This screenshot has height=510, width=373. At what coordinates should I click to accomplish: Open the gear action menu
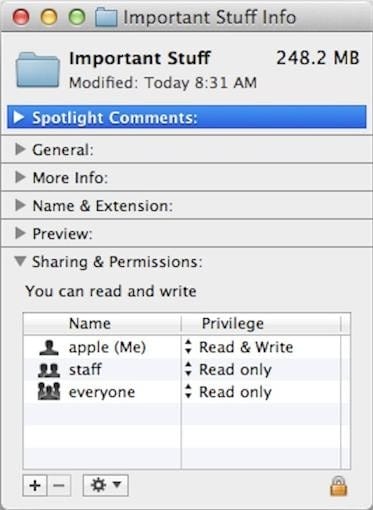(x=105, y=485)
